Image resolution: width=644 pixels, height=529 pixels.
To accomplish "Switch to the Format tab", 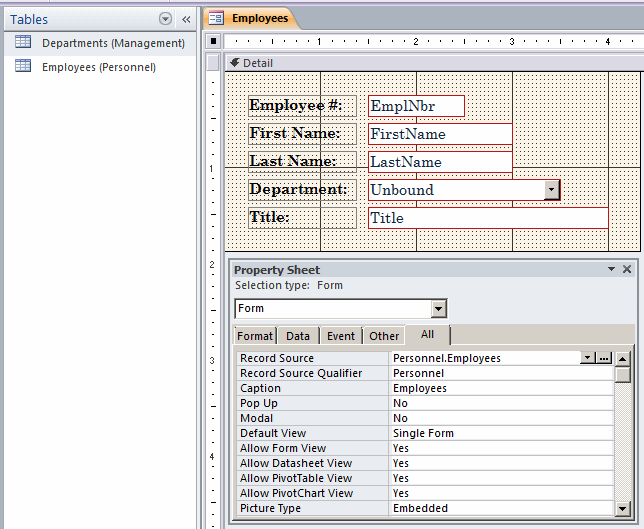I will (255, 336).
